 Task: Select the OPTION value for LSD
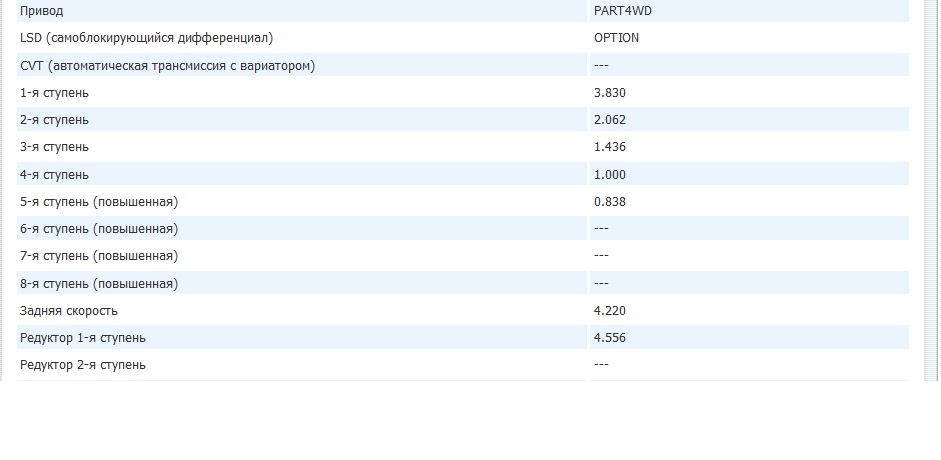(616, 38)
